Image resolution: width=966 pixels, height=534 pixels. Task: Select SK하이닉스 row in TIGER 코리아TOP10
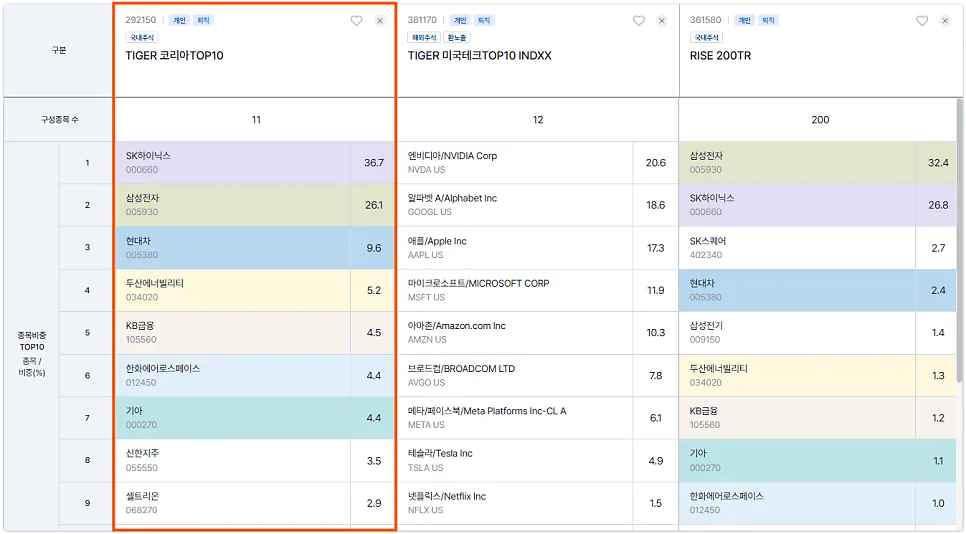click(254, 163)
